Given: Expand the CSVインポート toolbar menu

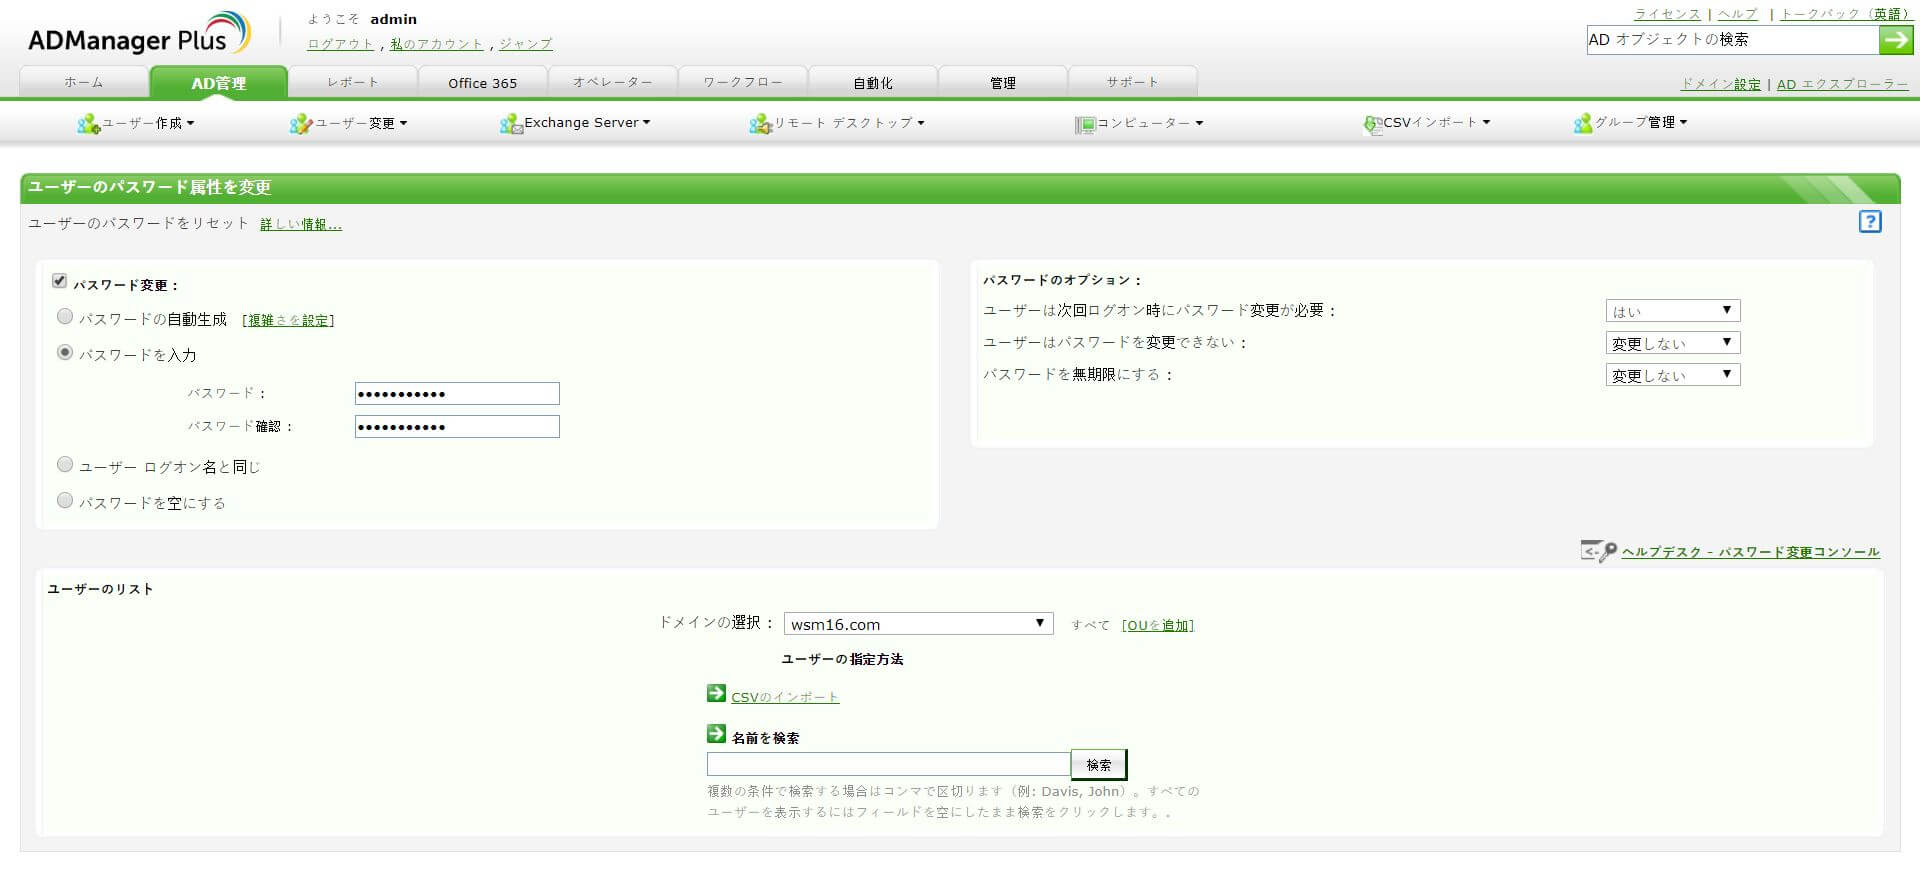Looking at the screenshot, I should 1437,122.
